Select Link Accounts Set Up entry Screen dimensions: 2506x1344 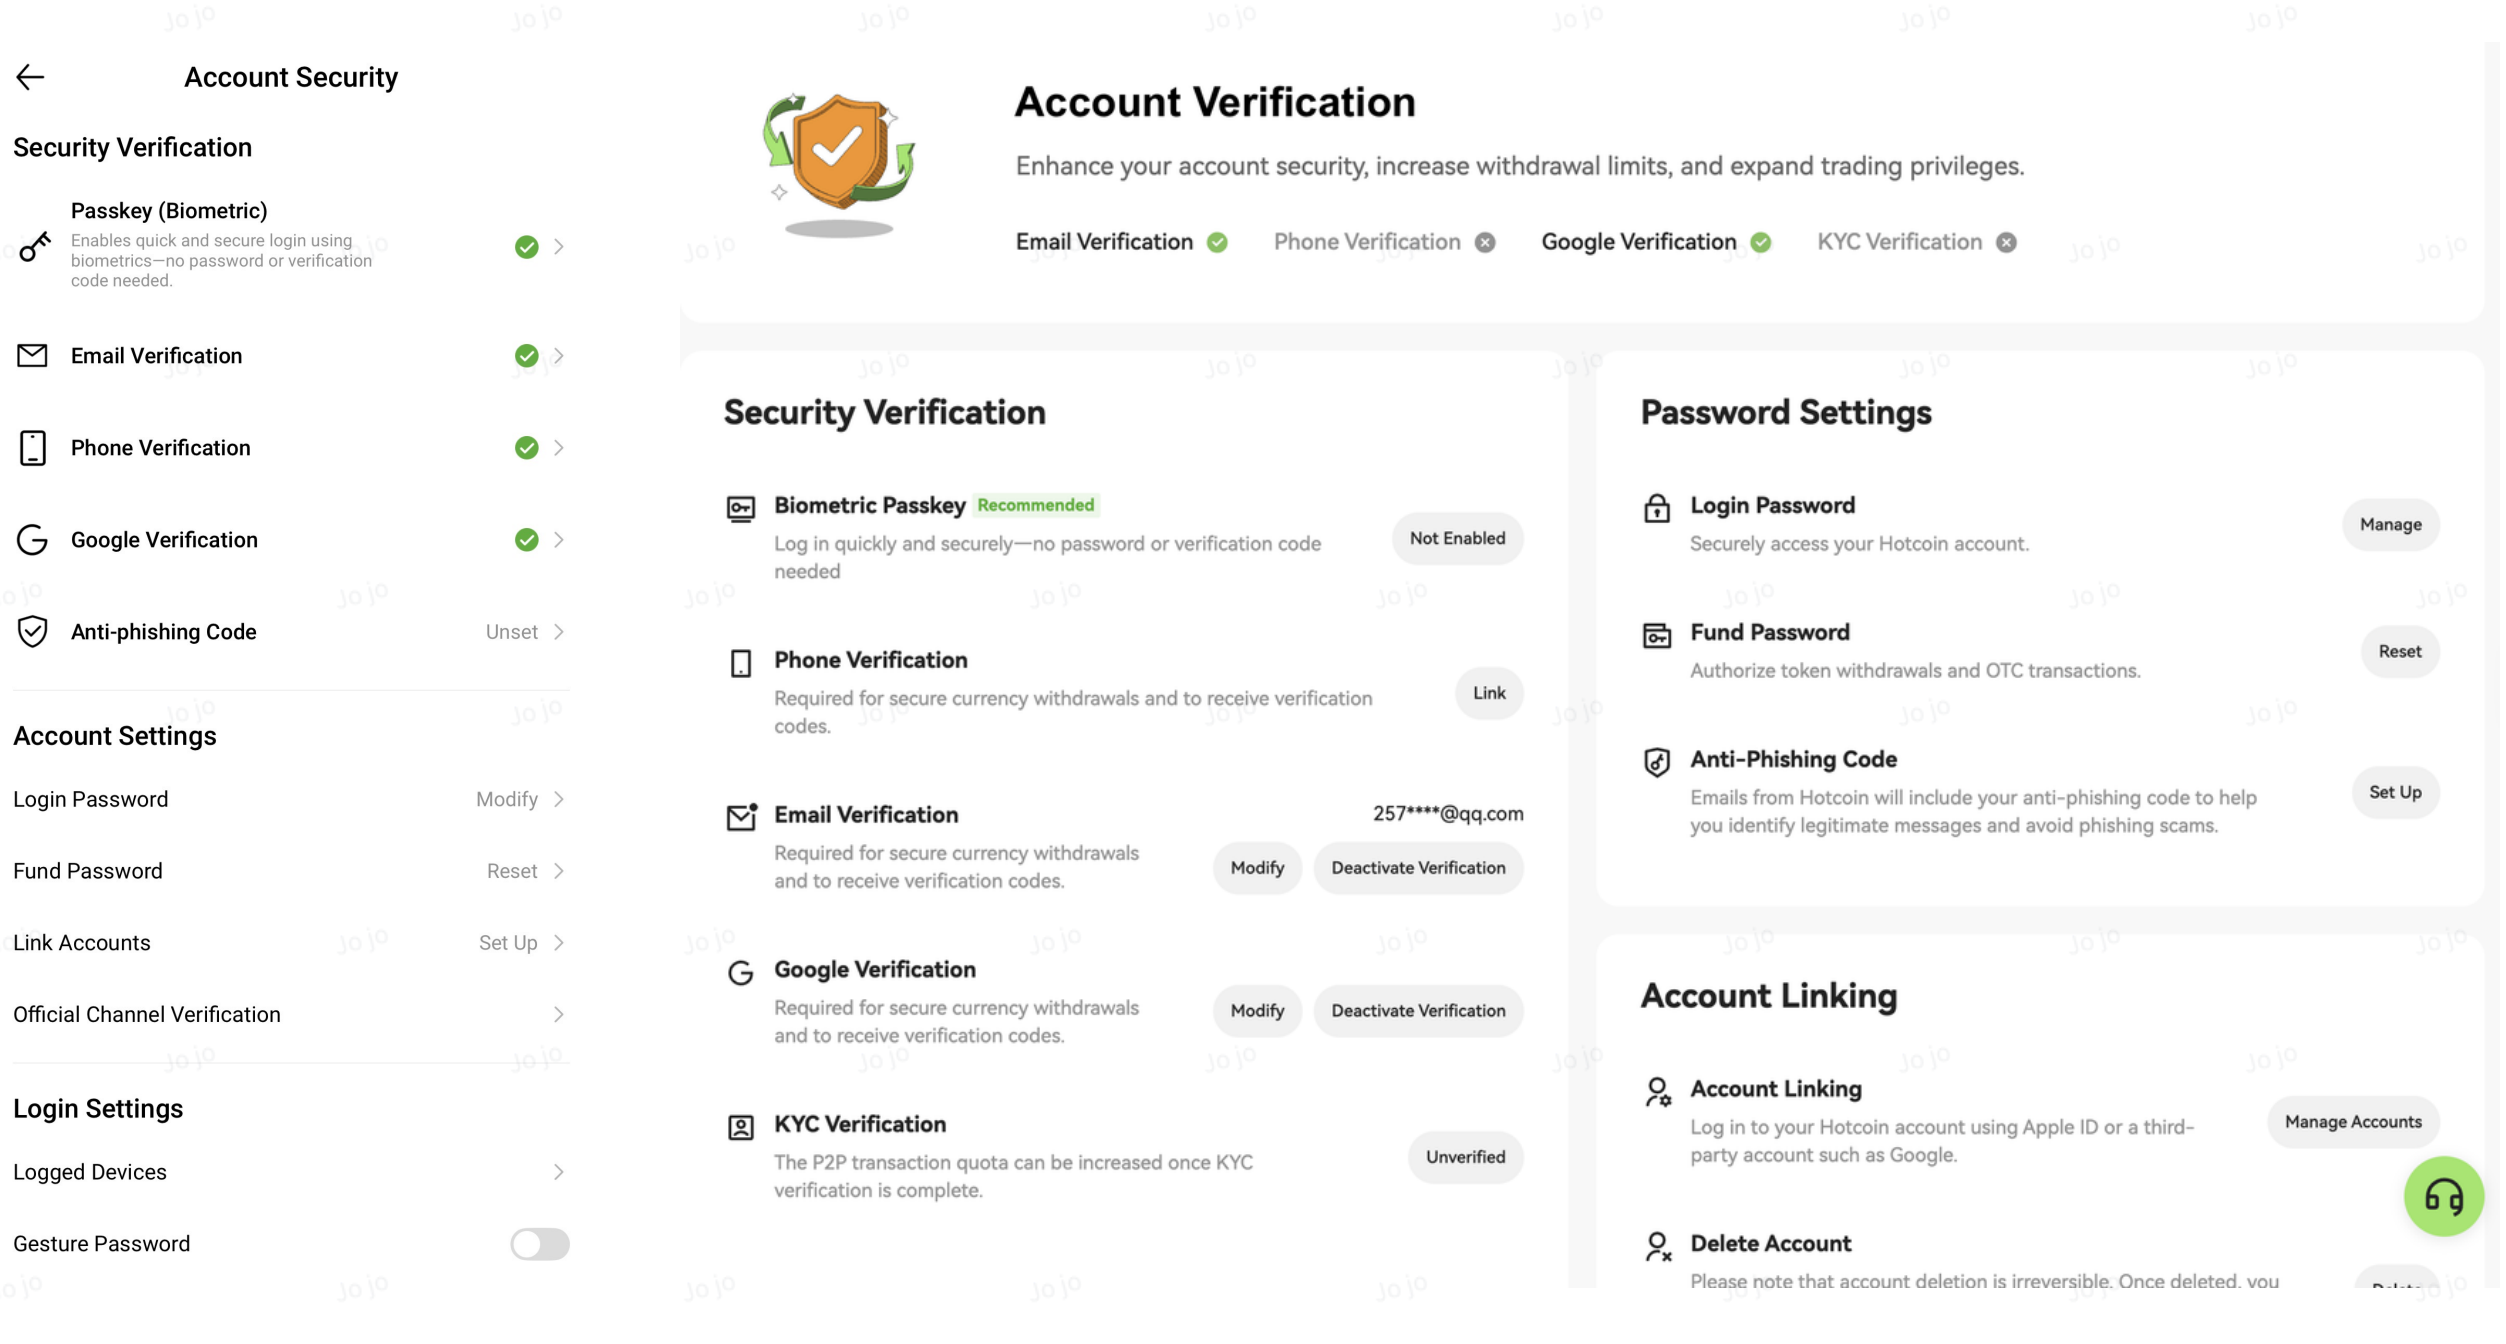pyautogui.click(x=290, y=943)
